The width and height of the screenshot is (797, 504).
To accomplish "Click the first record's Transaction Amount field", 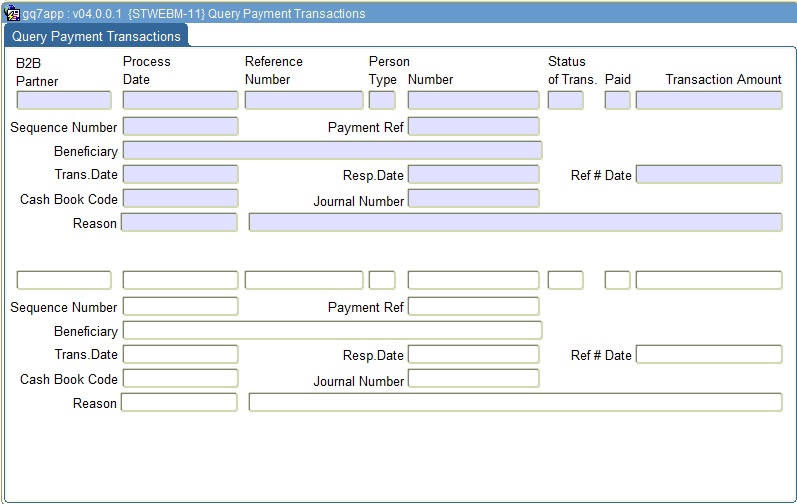I will pos(709,100).
